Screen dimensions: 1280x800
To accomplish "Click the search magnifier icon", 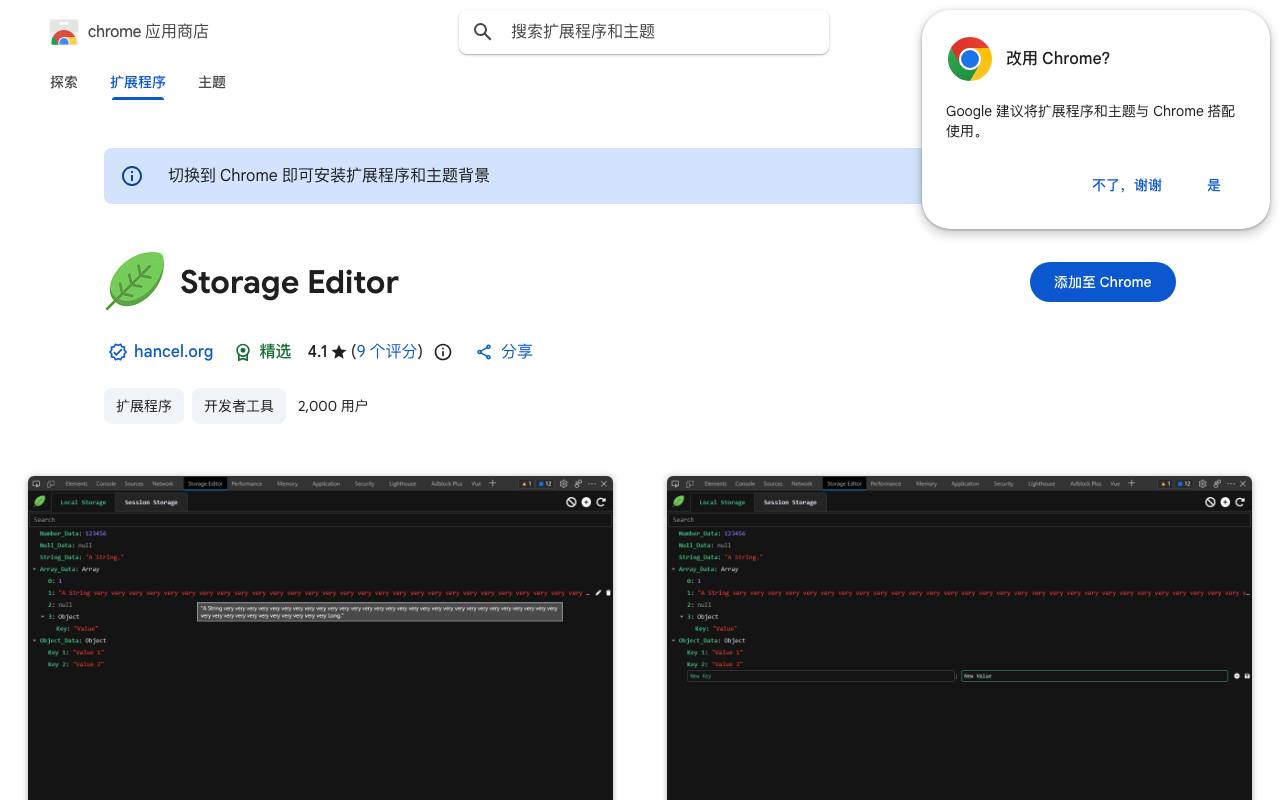I will point(483,32).
